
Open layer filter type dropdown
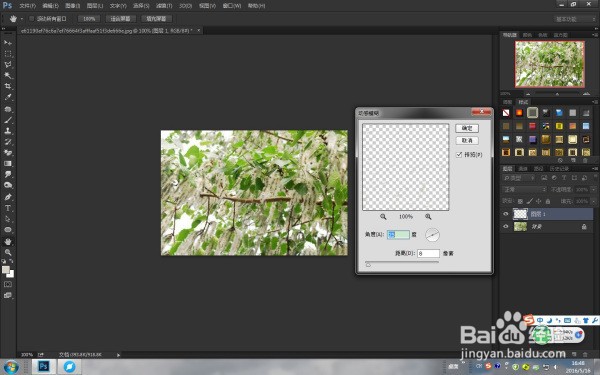tap(518, 178)
